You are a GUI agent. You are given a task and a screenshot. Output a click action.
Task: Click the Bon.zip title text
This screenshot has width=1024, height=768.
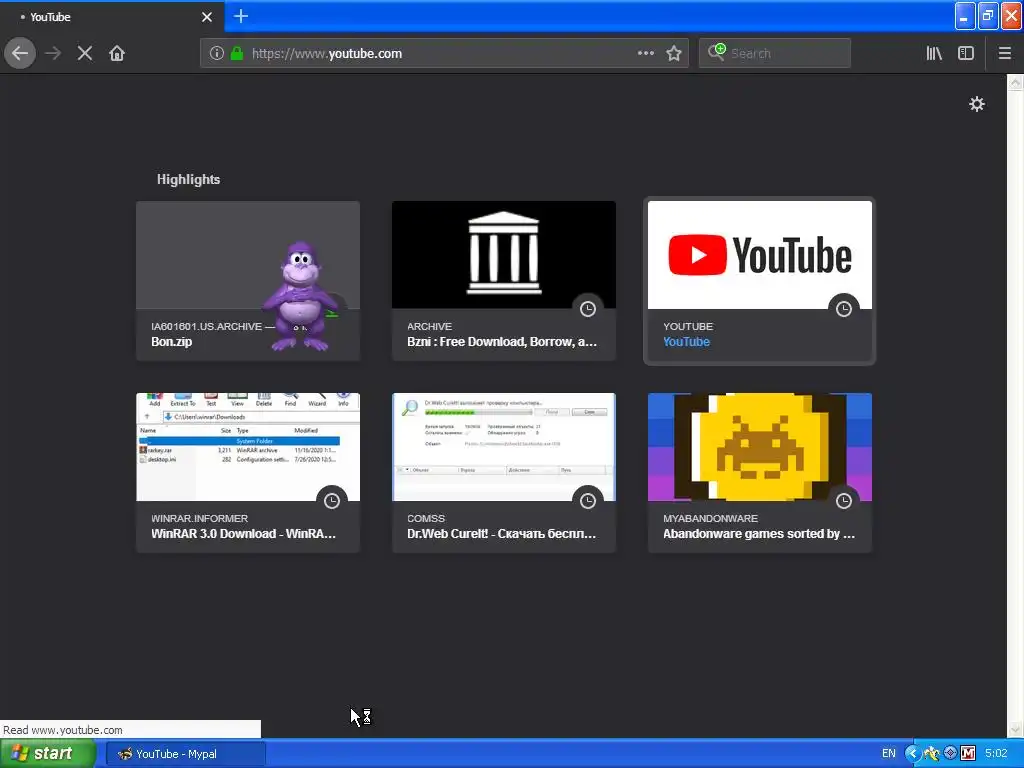coord(171,342)
